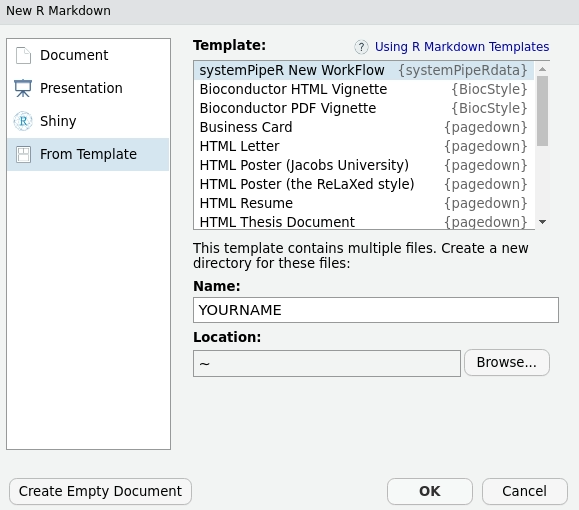Open Using R Markdown Templates link

coord(462,47)
